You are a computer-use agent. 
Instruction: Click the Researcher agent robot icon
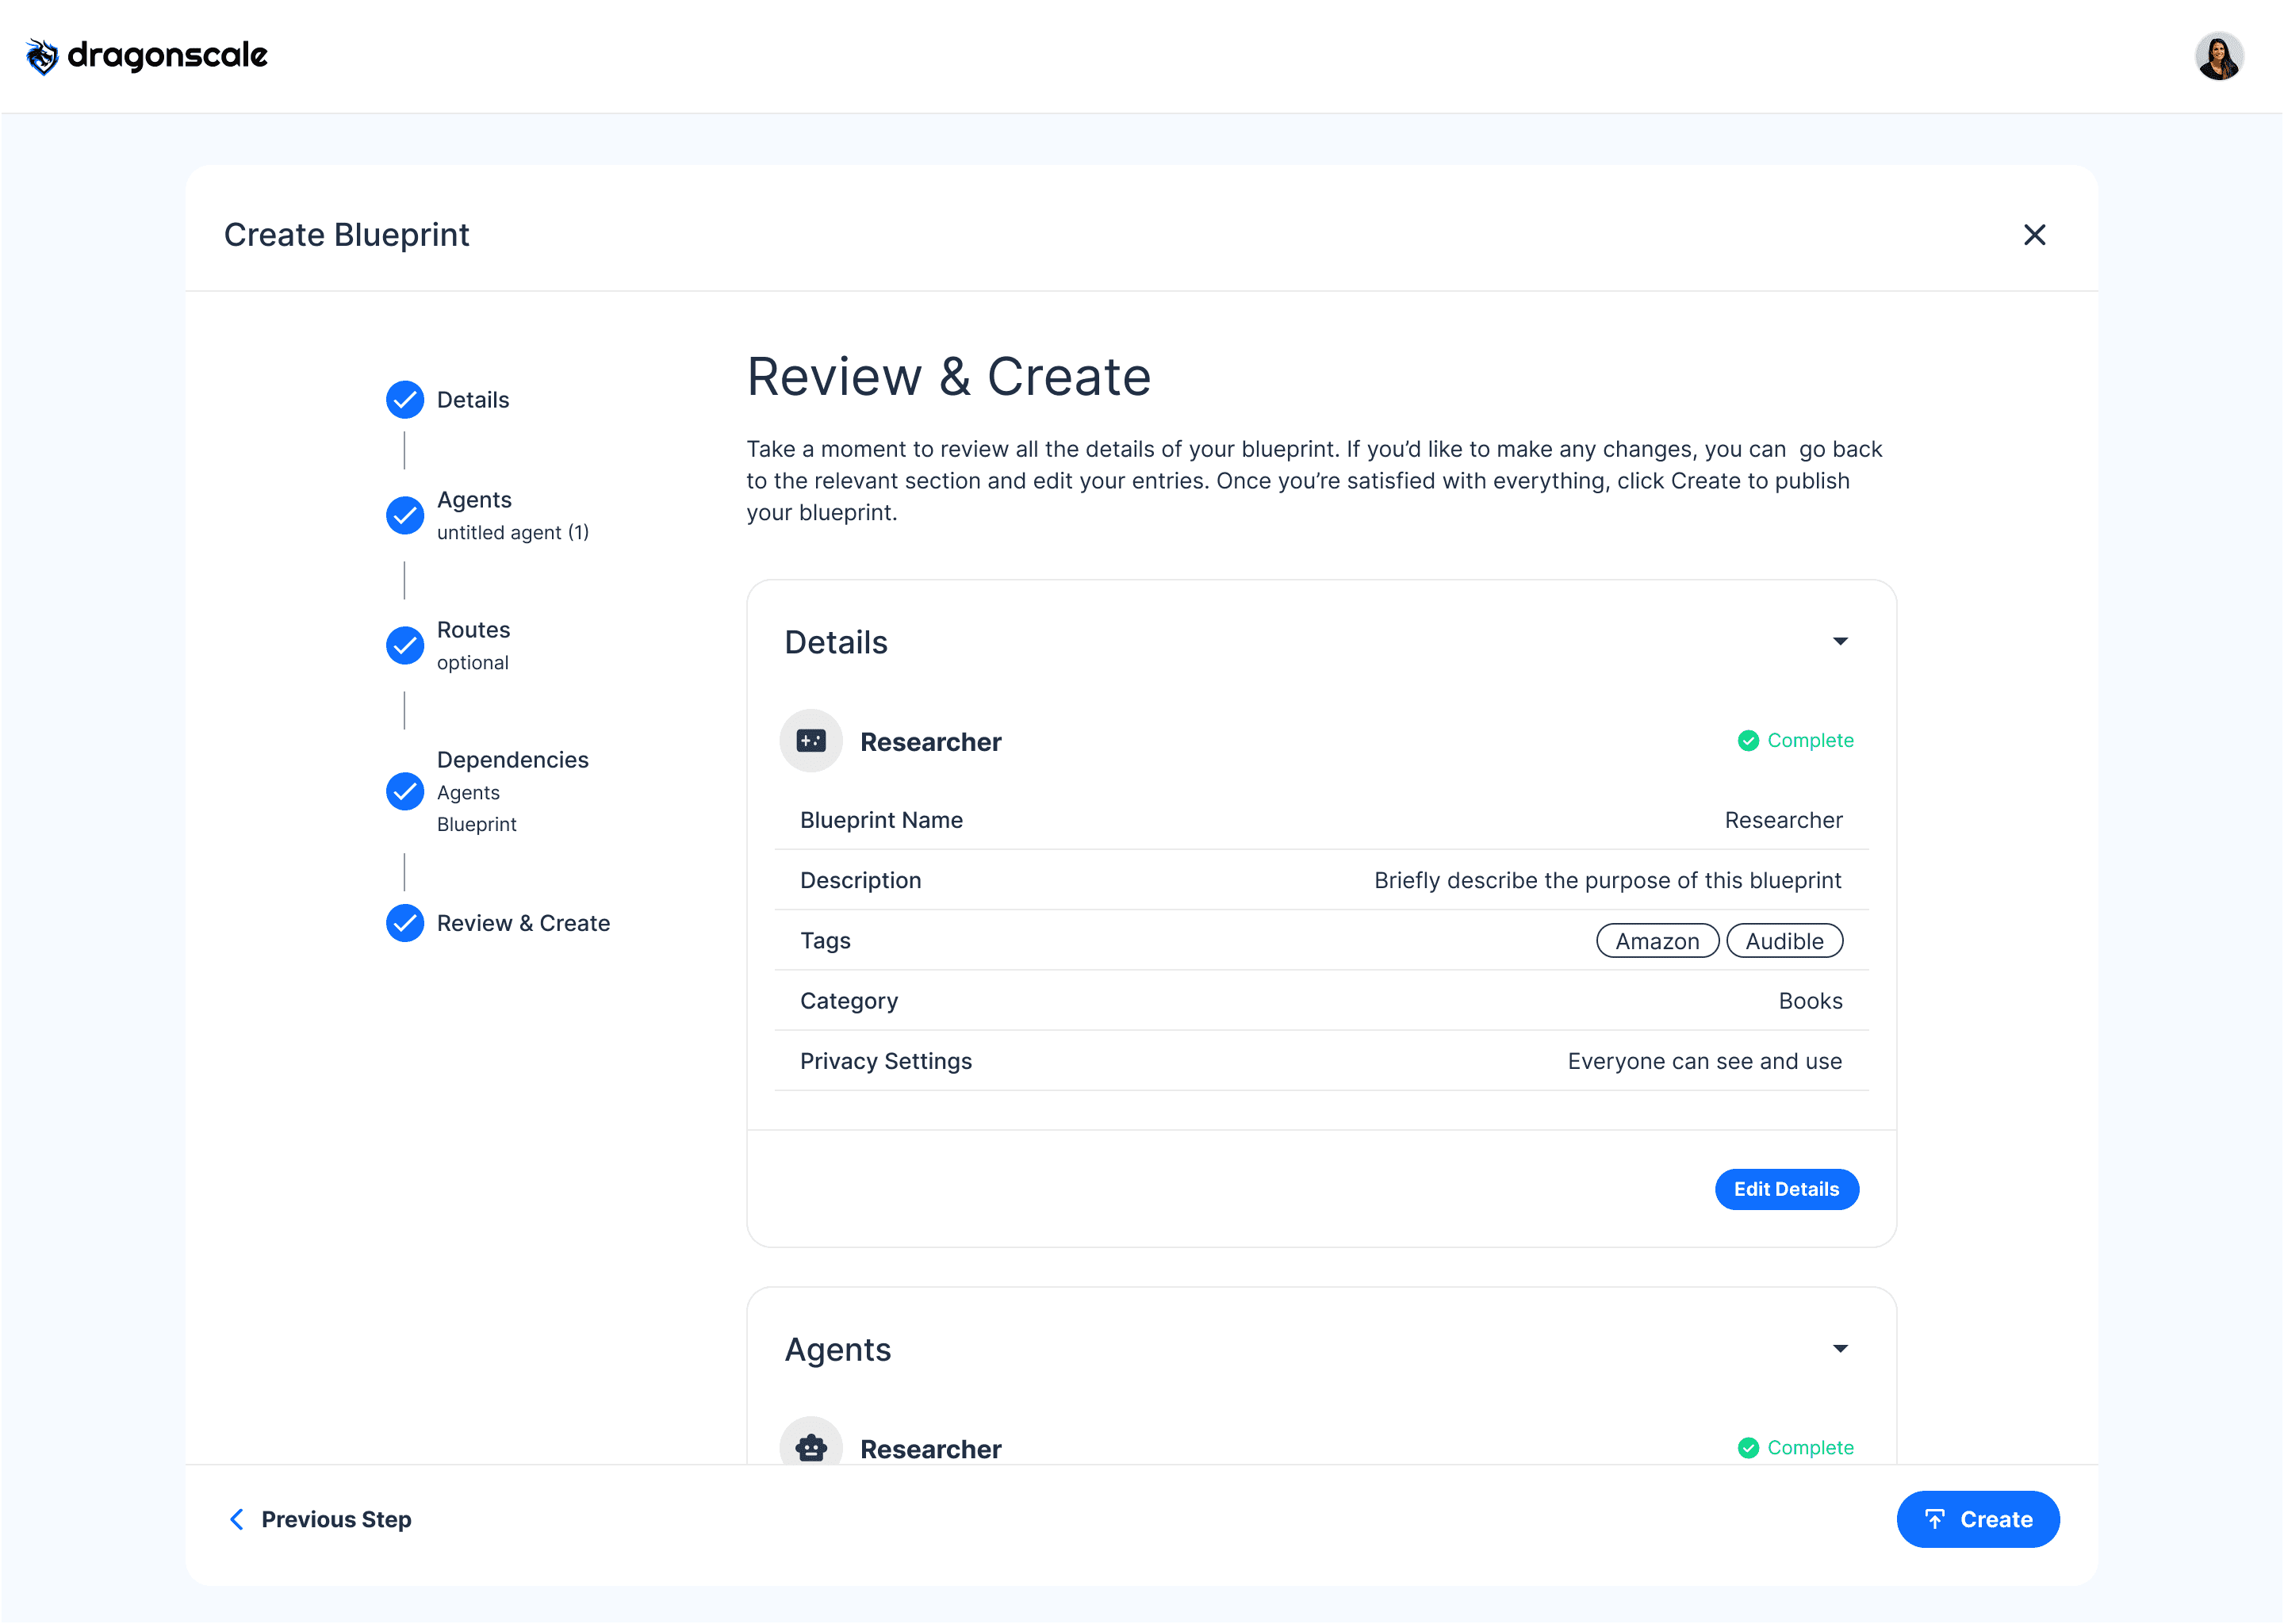coord(811,1447)
